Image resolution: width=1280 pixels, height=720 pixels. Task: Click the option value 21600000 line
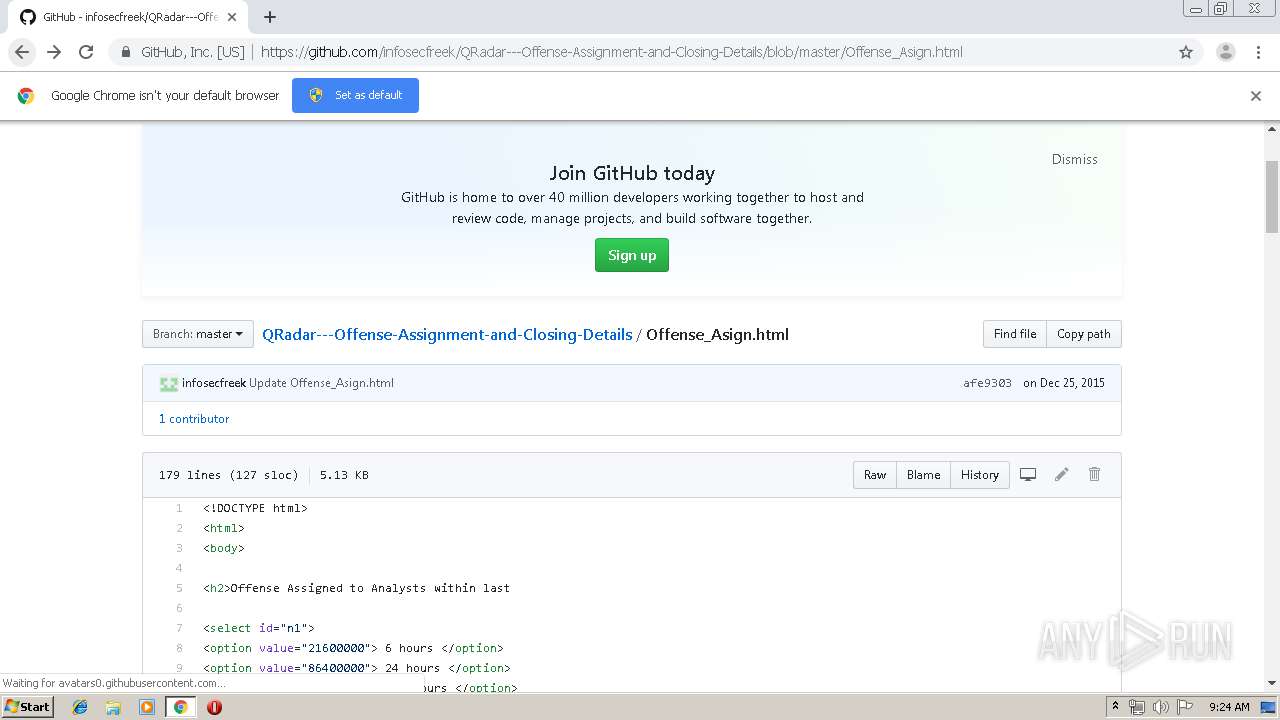pyautogui.click(x=353, y=648)
